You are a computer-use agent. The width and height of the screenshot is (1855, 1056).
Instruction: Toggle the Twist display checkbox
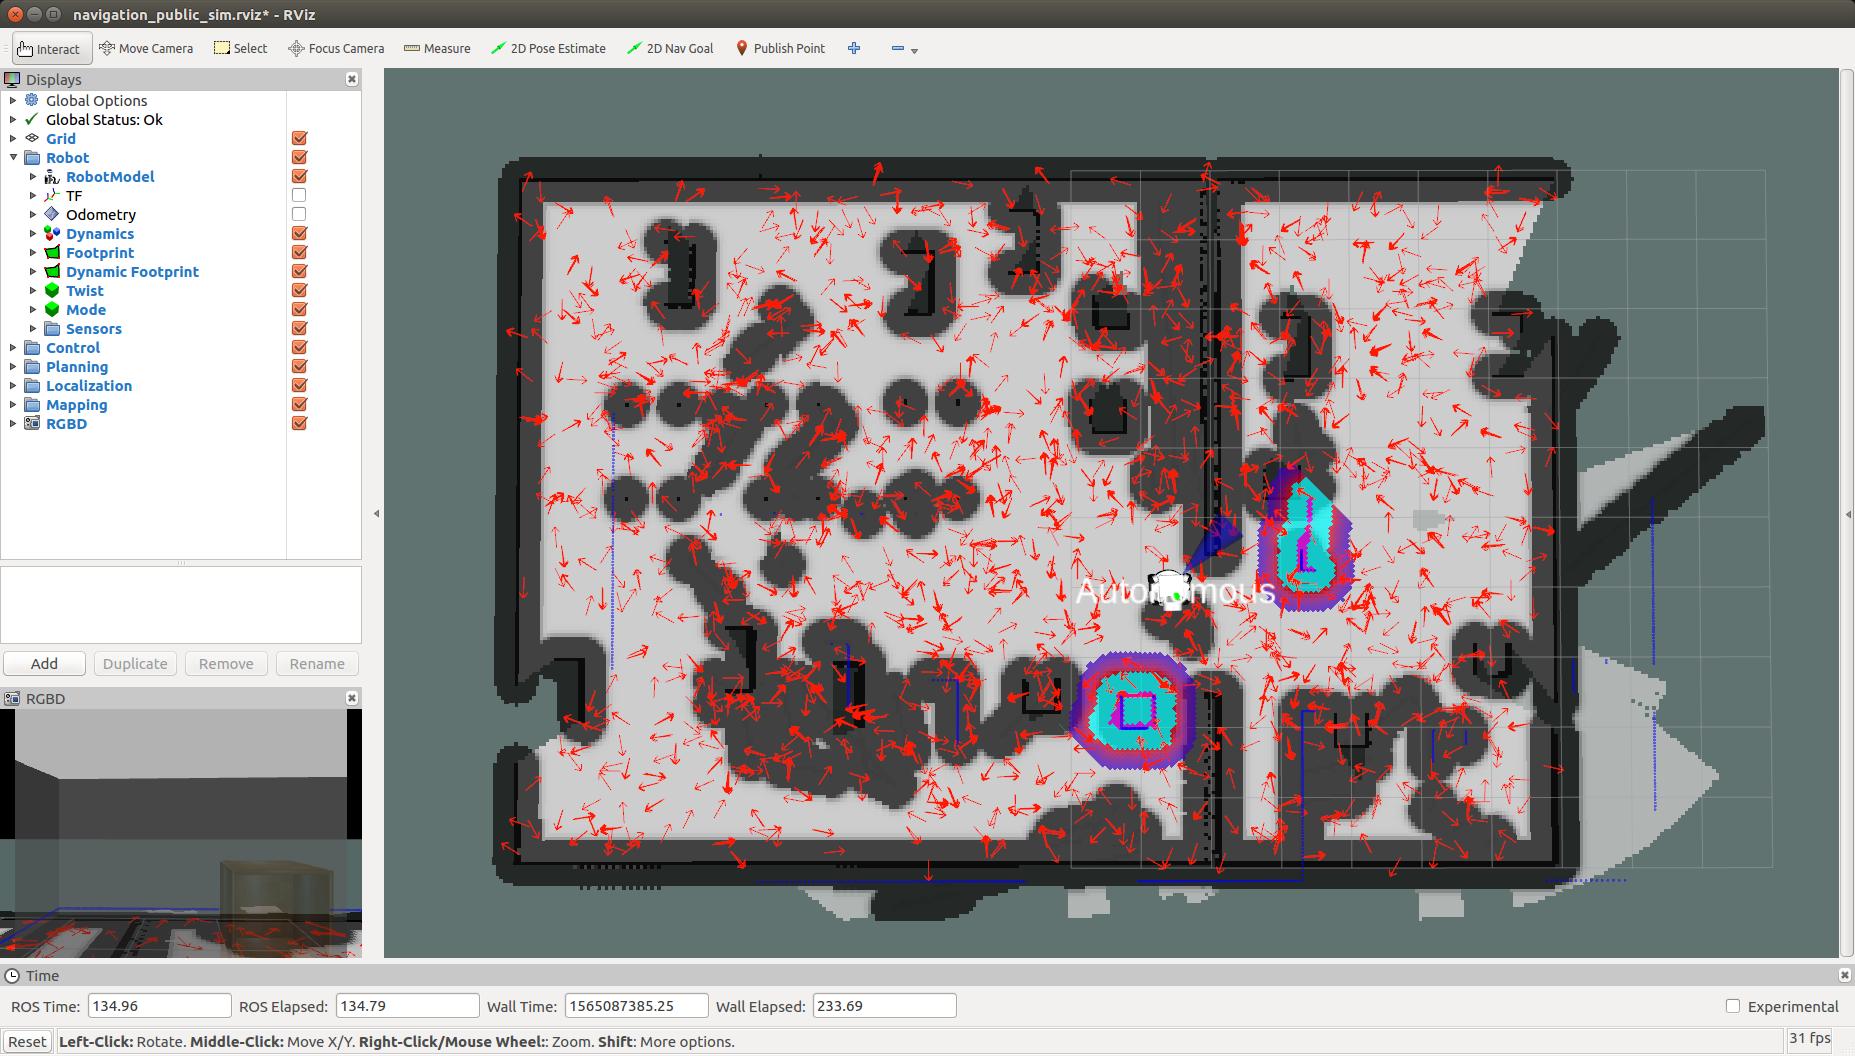click(299, 290)
